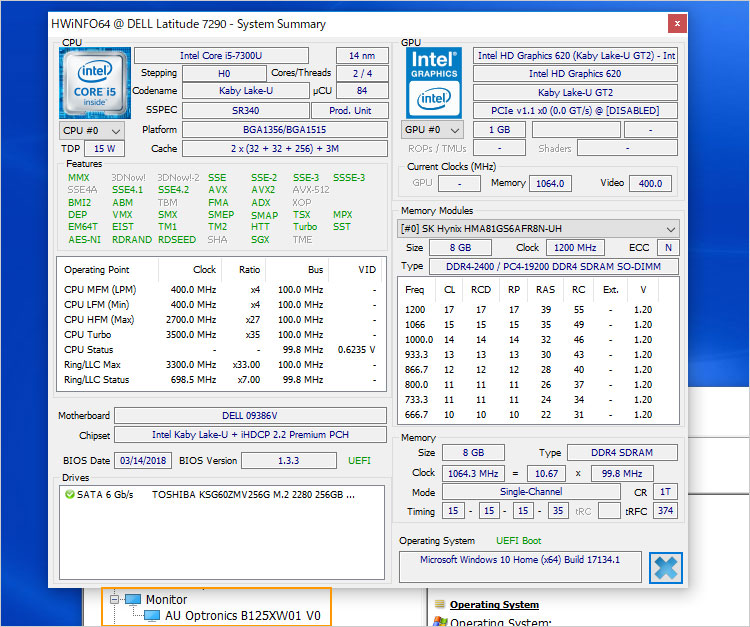This screenshot has width=750, height=627.
Task: Click the Memory Clock 1064.3 MHz field
Action: (473, 473)
